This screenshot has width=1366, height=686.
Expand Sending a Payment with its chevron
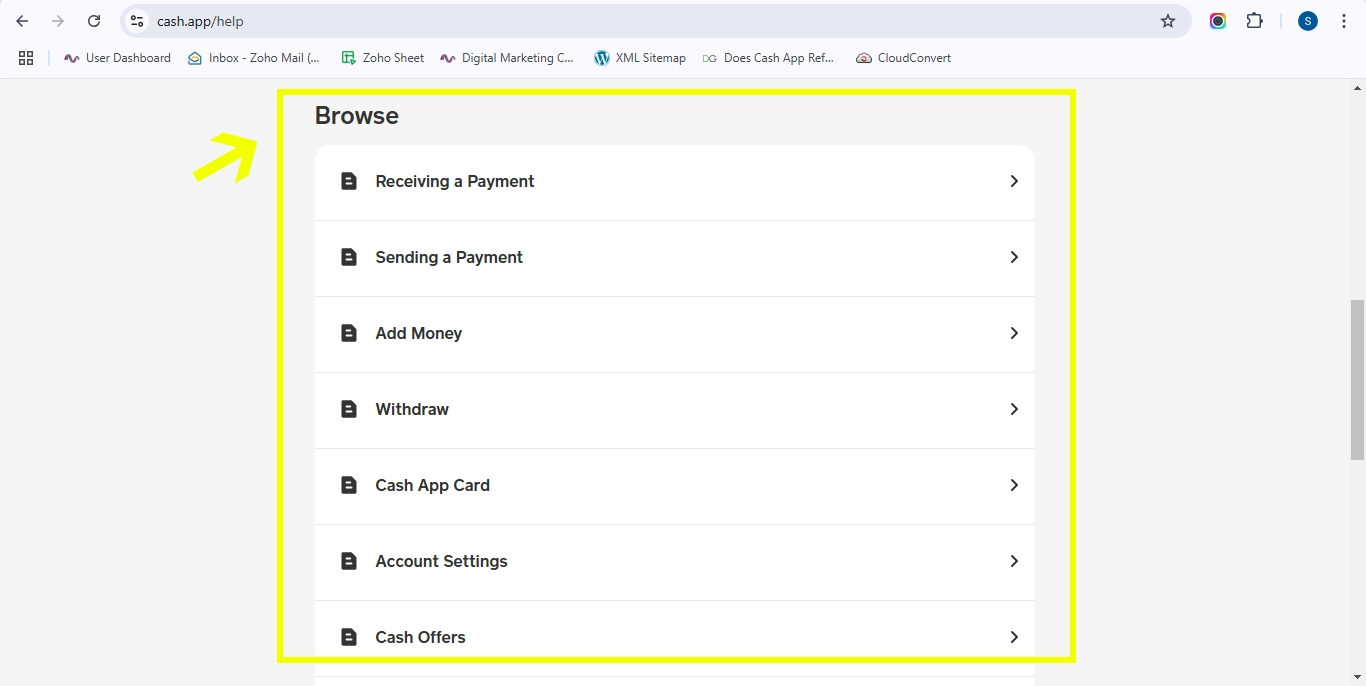[1014, 257]
